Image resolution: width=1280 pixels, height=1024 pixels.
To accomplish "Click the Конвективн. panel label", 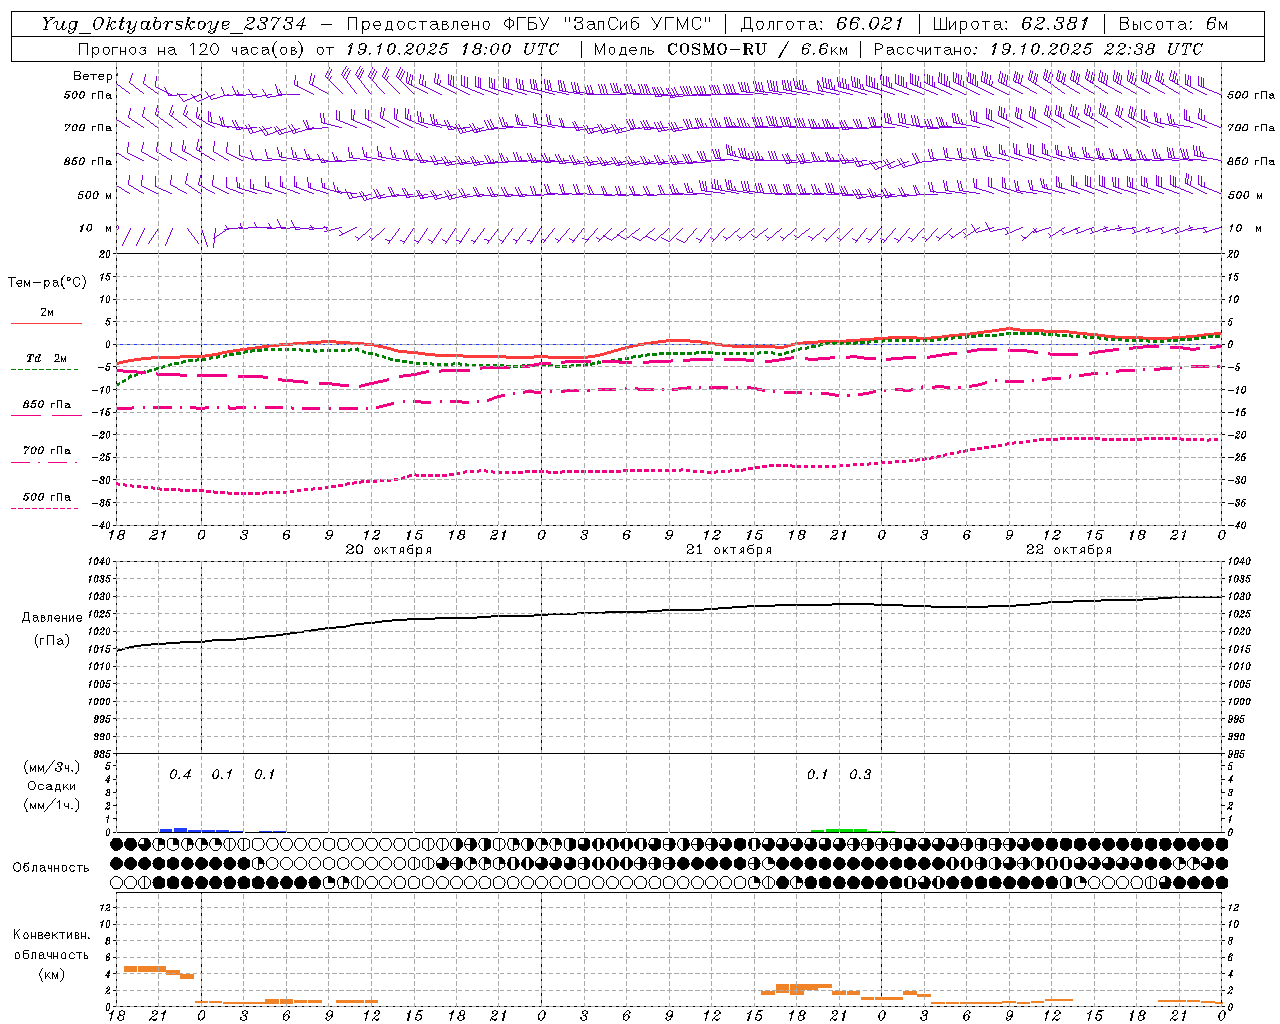I will 51,935.
